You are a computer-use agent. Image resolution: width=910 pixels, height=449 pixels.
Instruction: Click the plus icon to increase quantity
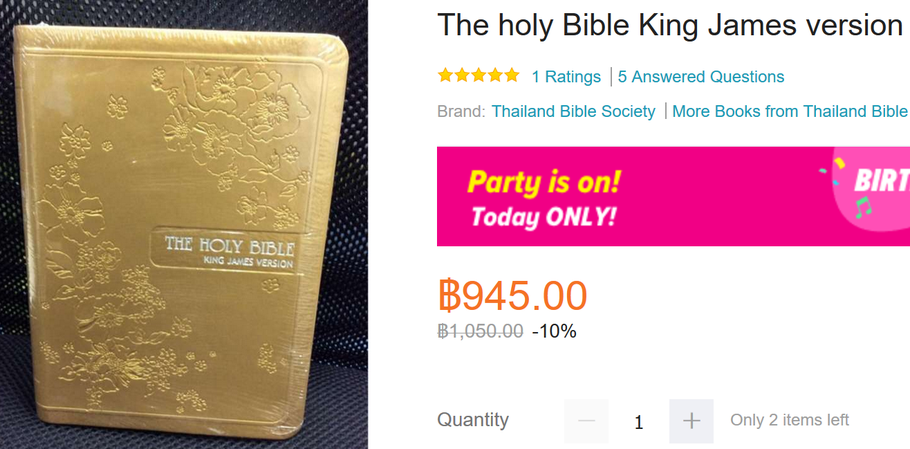pyautogui.click(x=691, y=421)
